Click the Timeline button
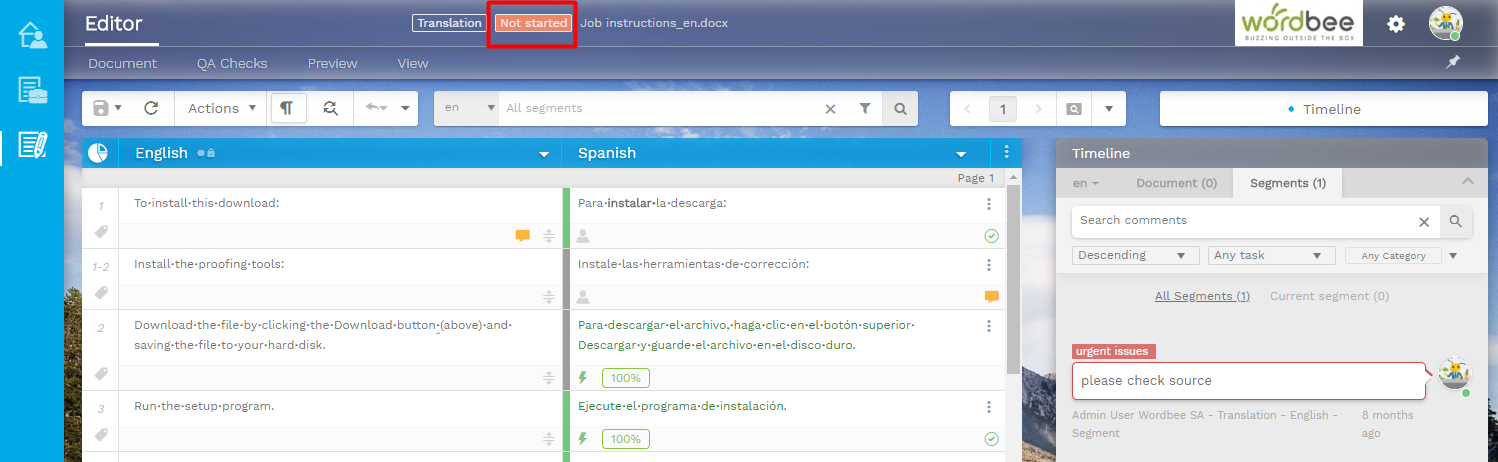Screen dimensions: 1498x462 [1324, 109]
